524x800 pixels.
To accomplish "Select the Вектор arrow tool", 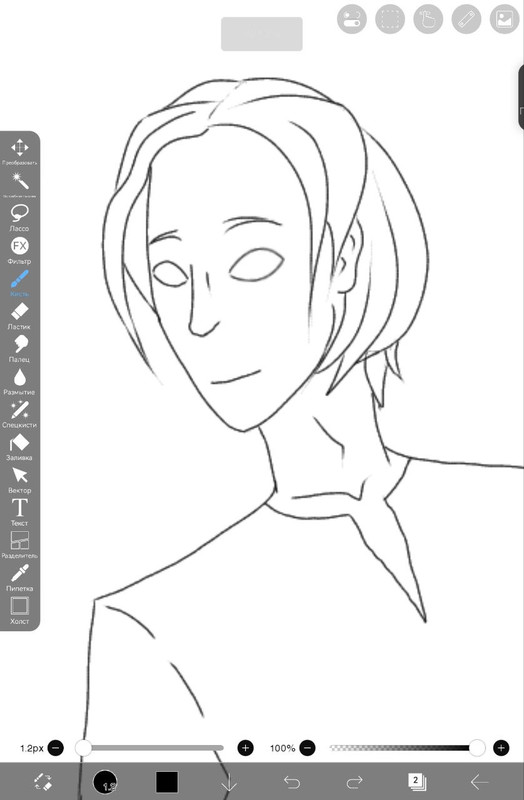I will (x=19, y=479).
